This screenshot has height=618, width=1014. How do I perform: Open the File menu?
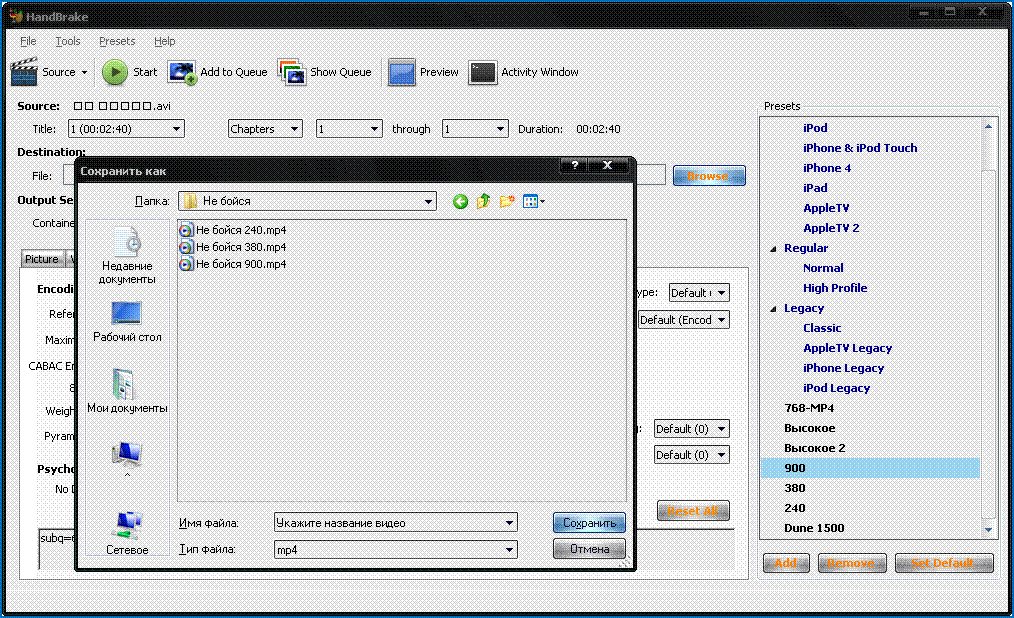click(28, 41)
